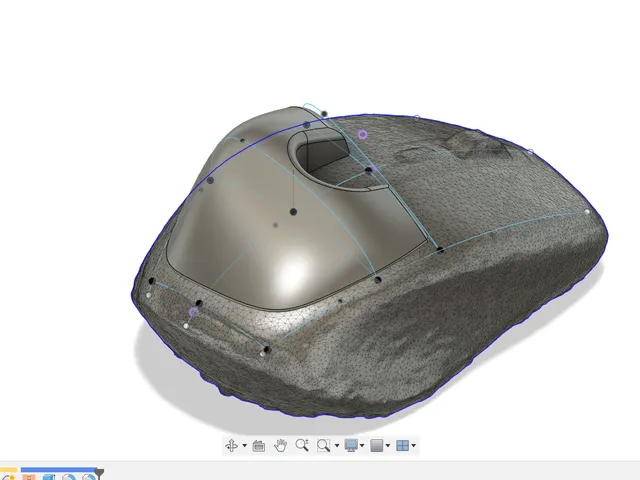This screenshot has height=480, width=640.
Task: Select the last circular feature before marker
Action: pos(89,477)
